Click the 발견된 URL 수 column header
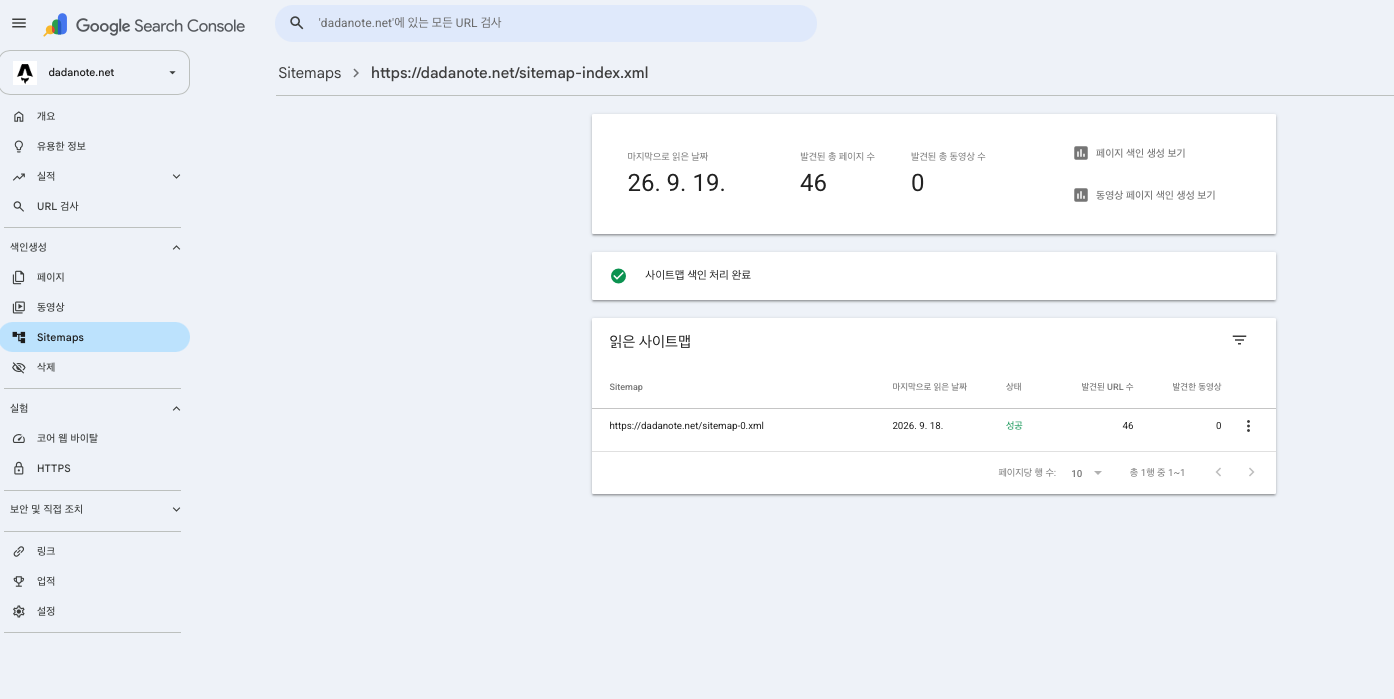Image resolution: width=1394 pixels, height=699 pixels. click(x=1107, y=387)
